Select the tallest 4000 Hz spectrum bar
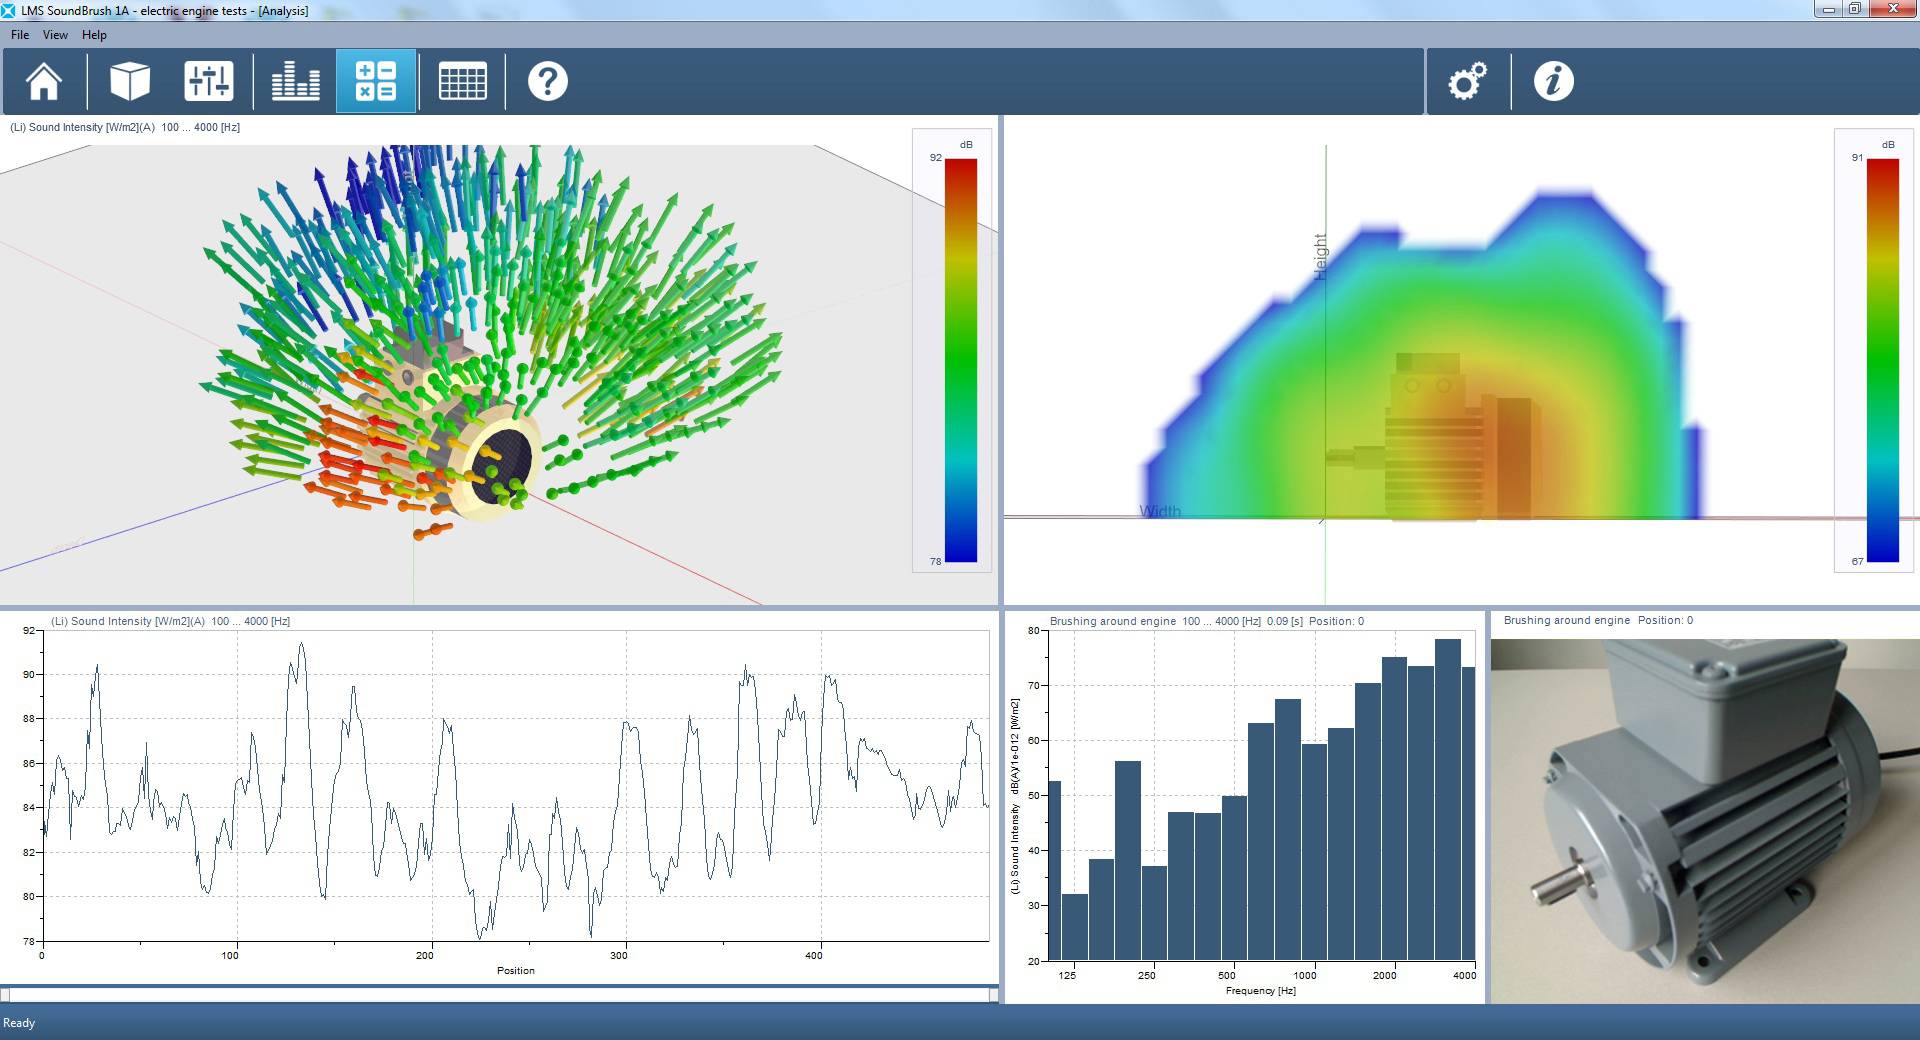The height and width of the screenshot is (1040, 1920). pos(1448,799)
